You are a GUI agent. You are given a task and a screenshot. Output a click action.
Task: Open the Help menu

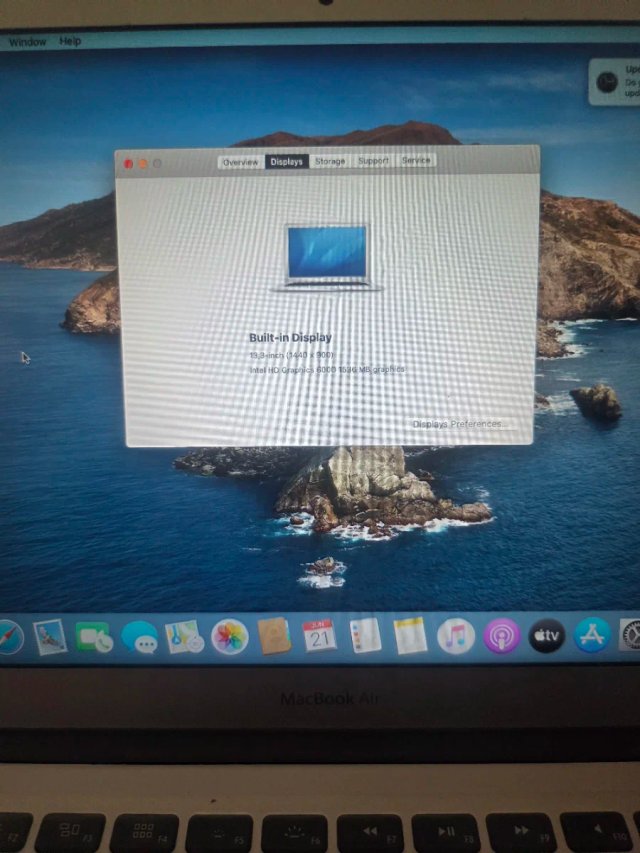pos(70,41)
